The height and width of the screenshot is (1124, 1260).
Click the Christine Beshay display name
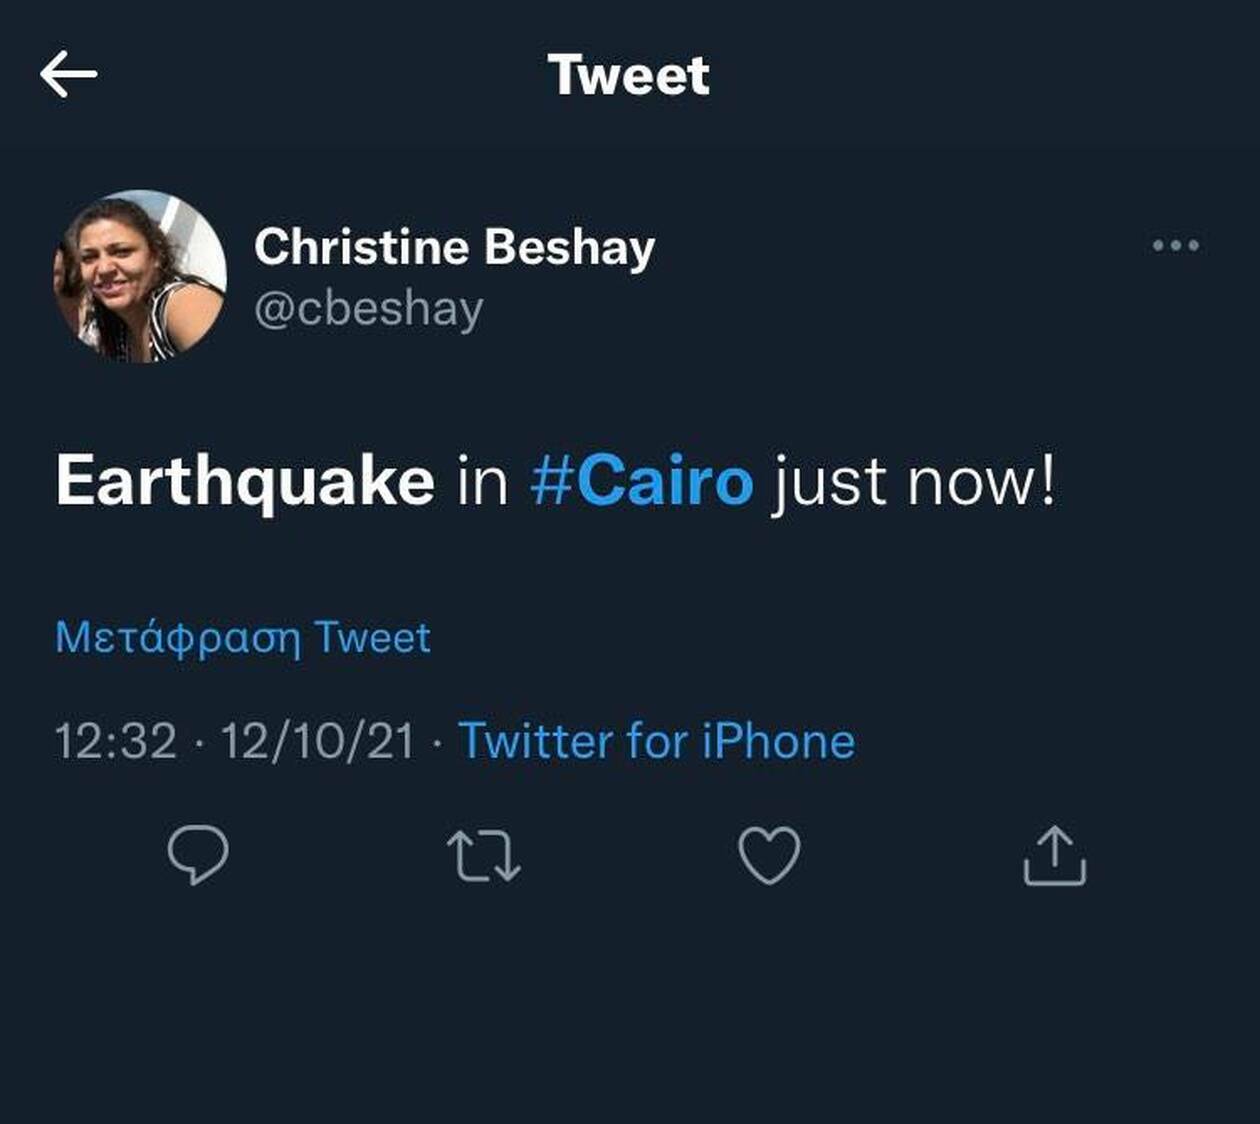[x=454, y=247]
